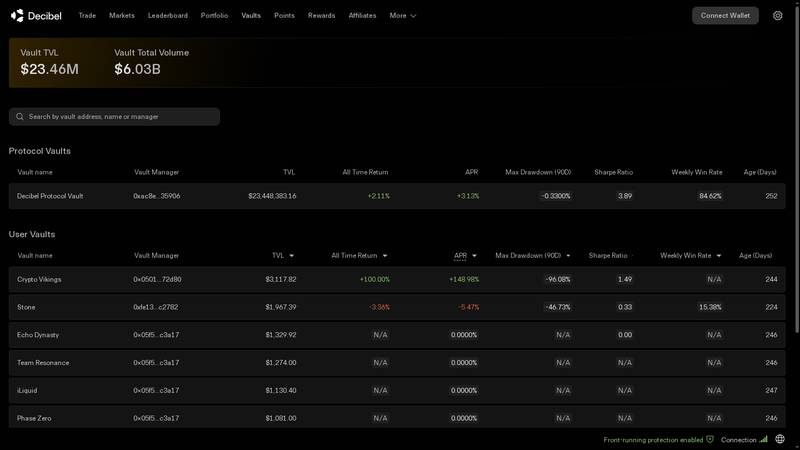Open the Trade tab
800x450 pixels.
(87, 16)
